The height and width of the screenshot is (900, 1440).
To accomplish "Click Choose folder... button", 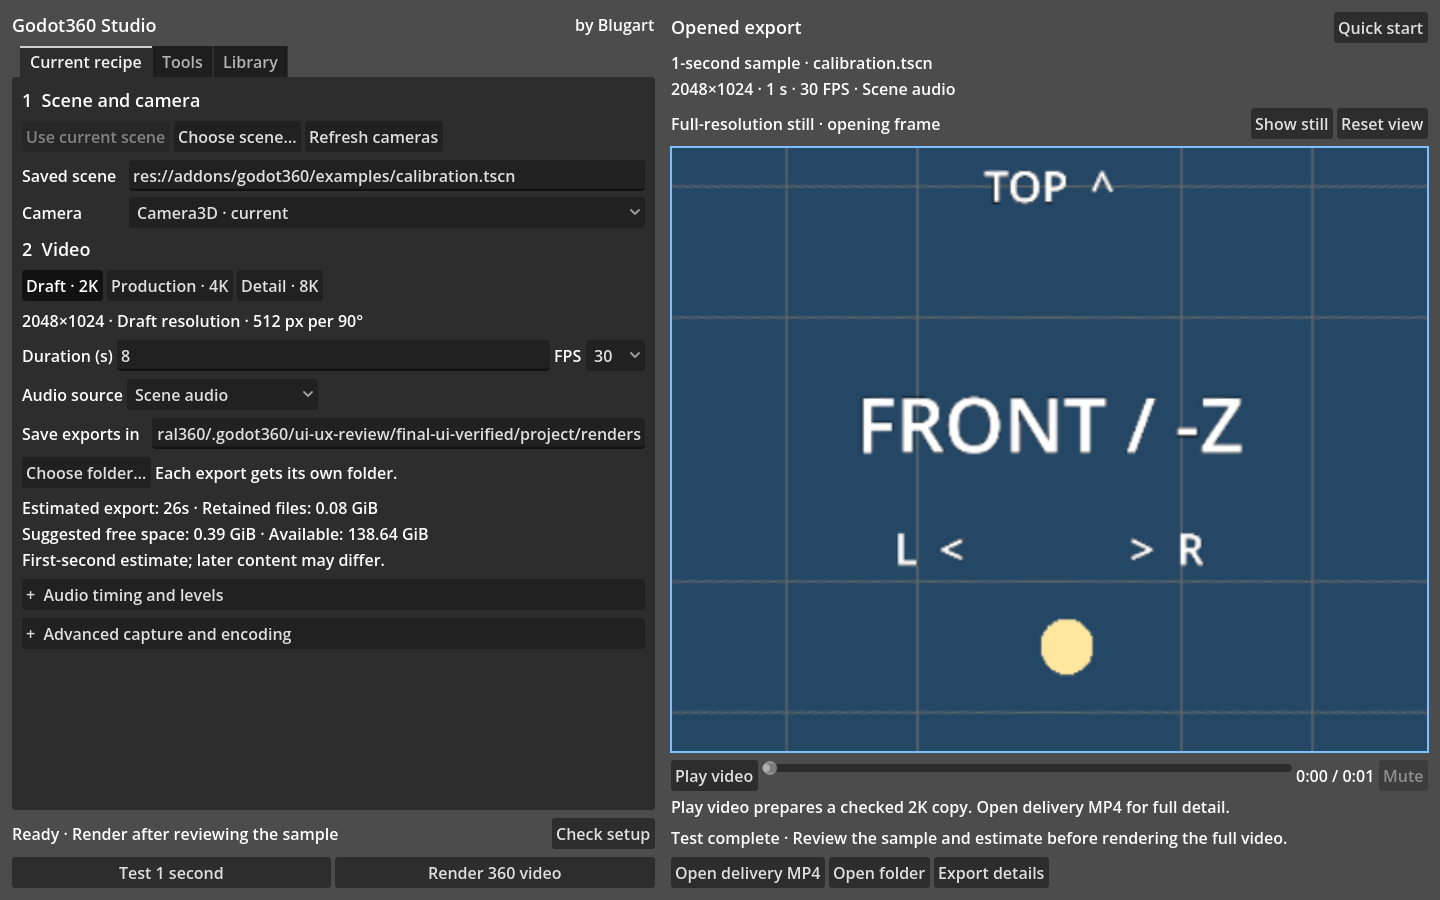I will point(86,473).
